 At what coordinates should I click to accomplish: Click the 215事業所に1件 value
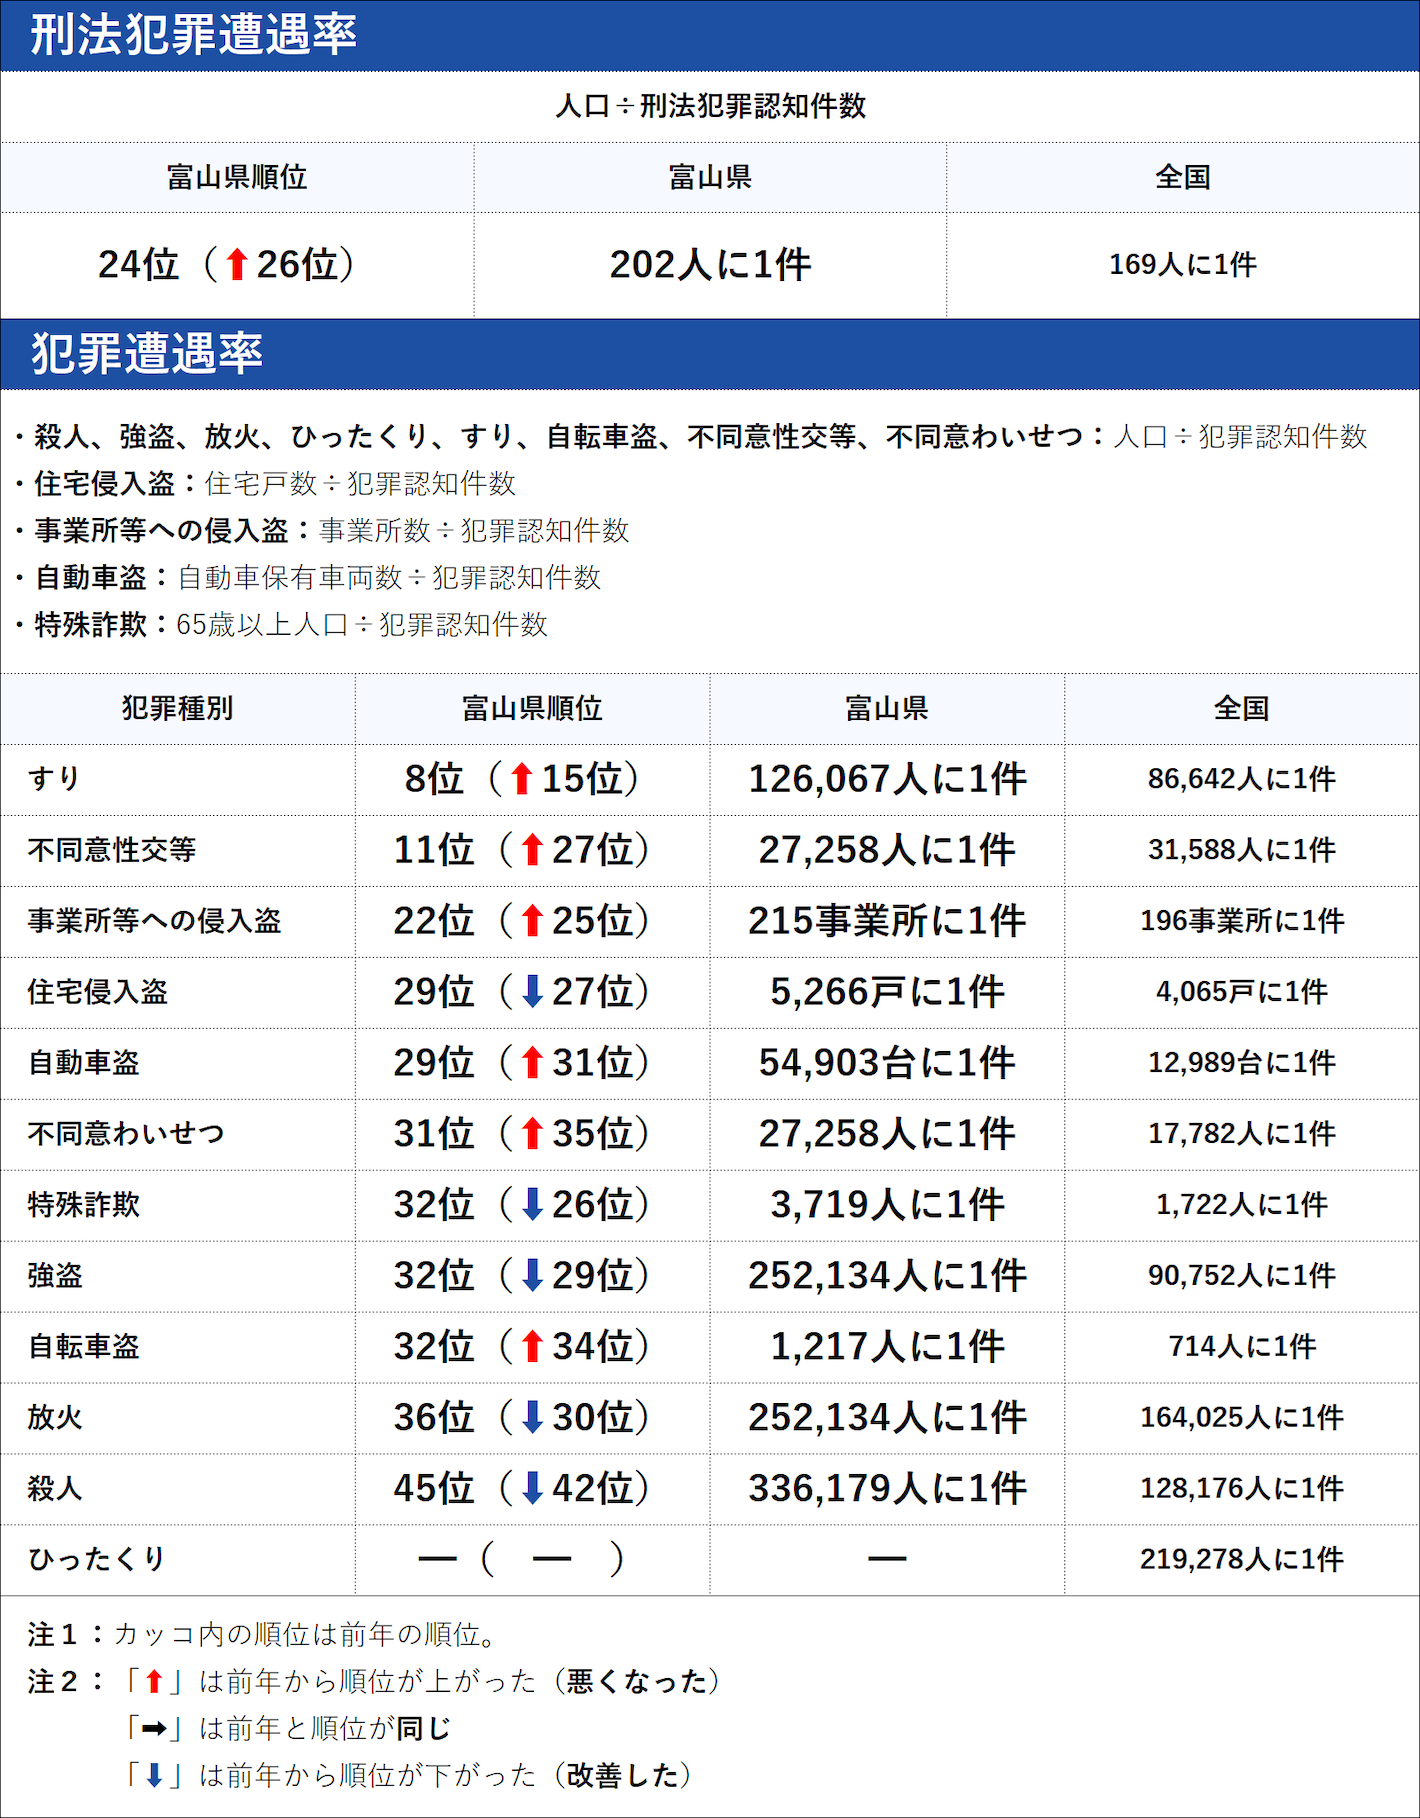(887, 921)
